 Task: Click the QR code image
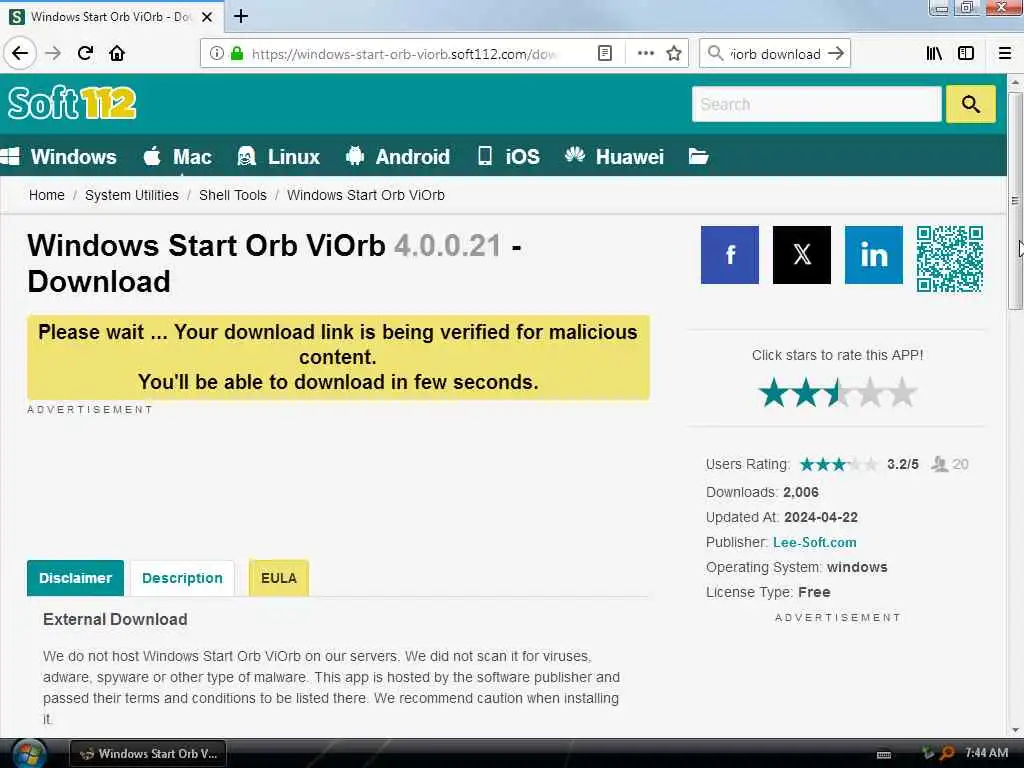coord(950,259)
